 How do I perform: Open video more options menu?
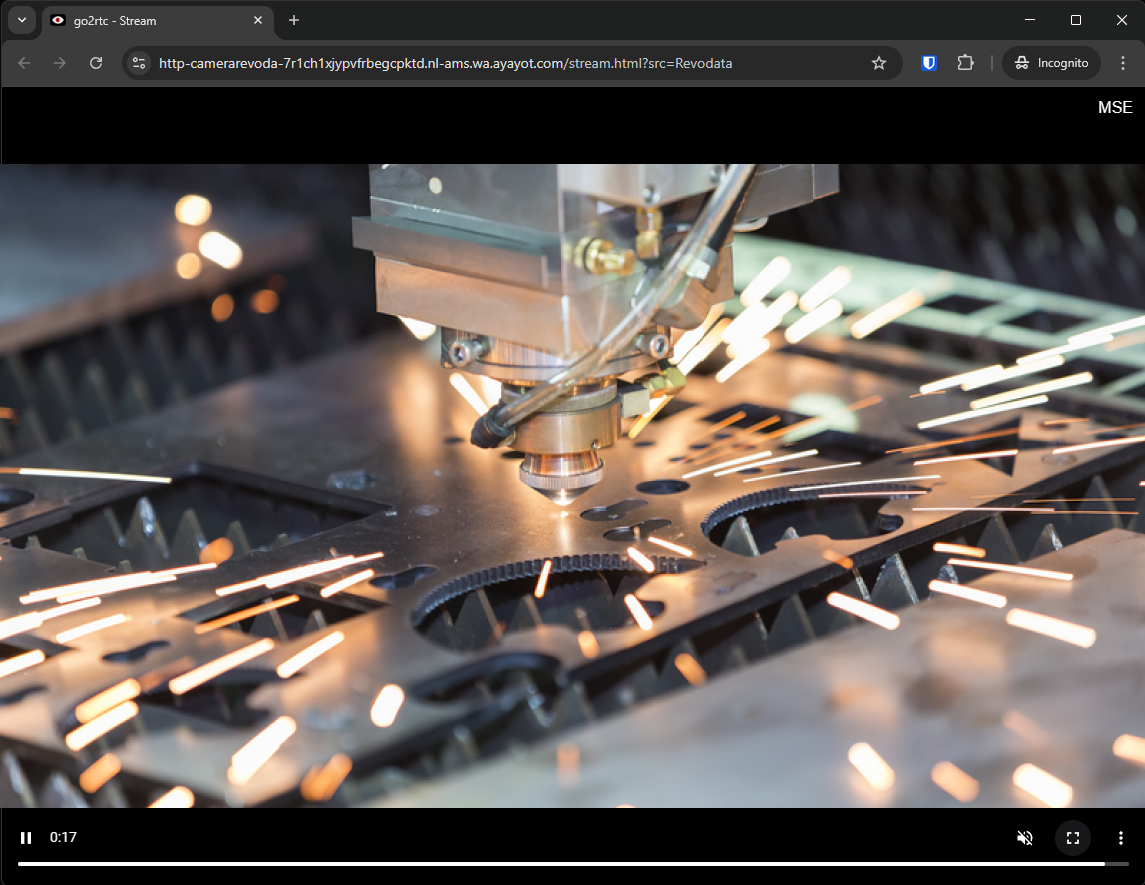pyautogui.click(x=1121, y=838)
